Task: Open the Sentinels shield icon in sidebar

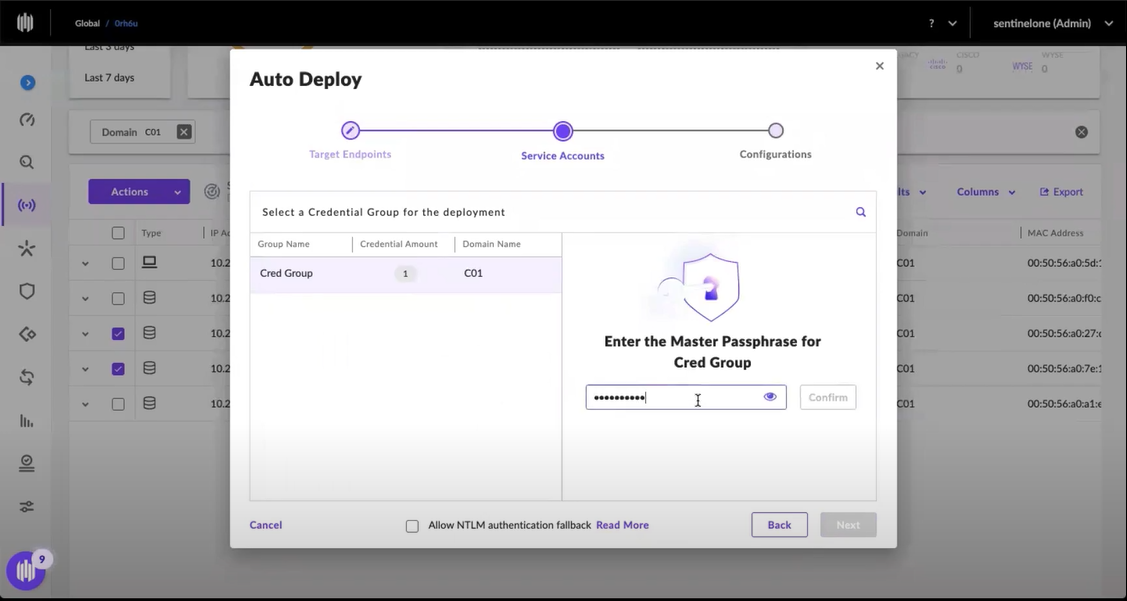Action: [27, 291]
